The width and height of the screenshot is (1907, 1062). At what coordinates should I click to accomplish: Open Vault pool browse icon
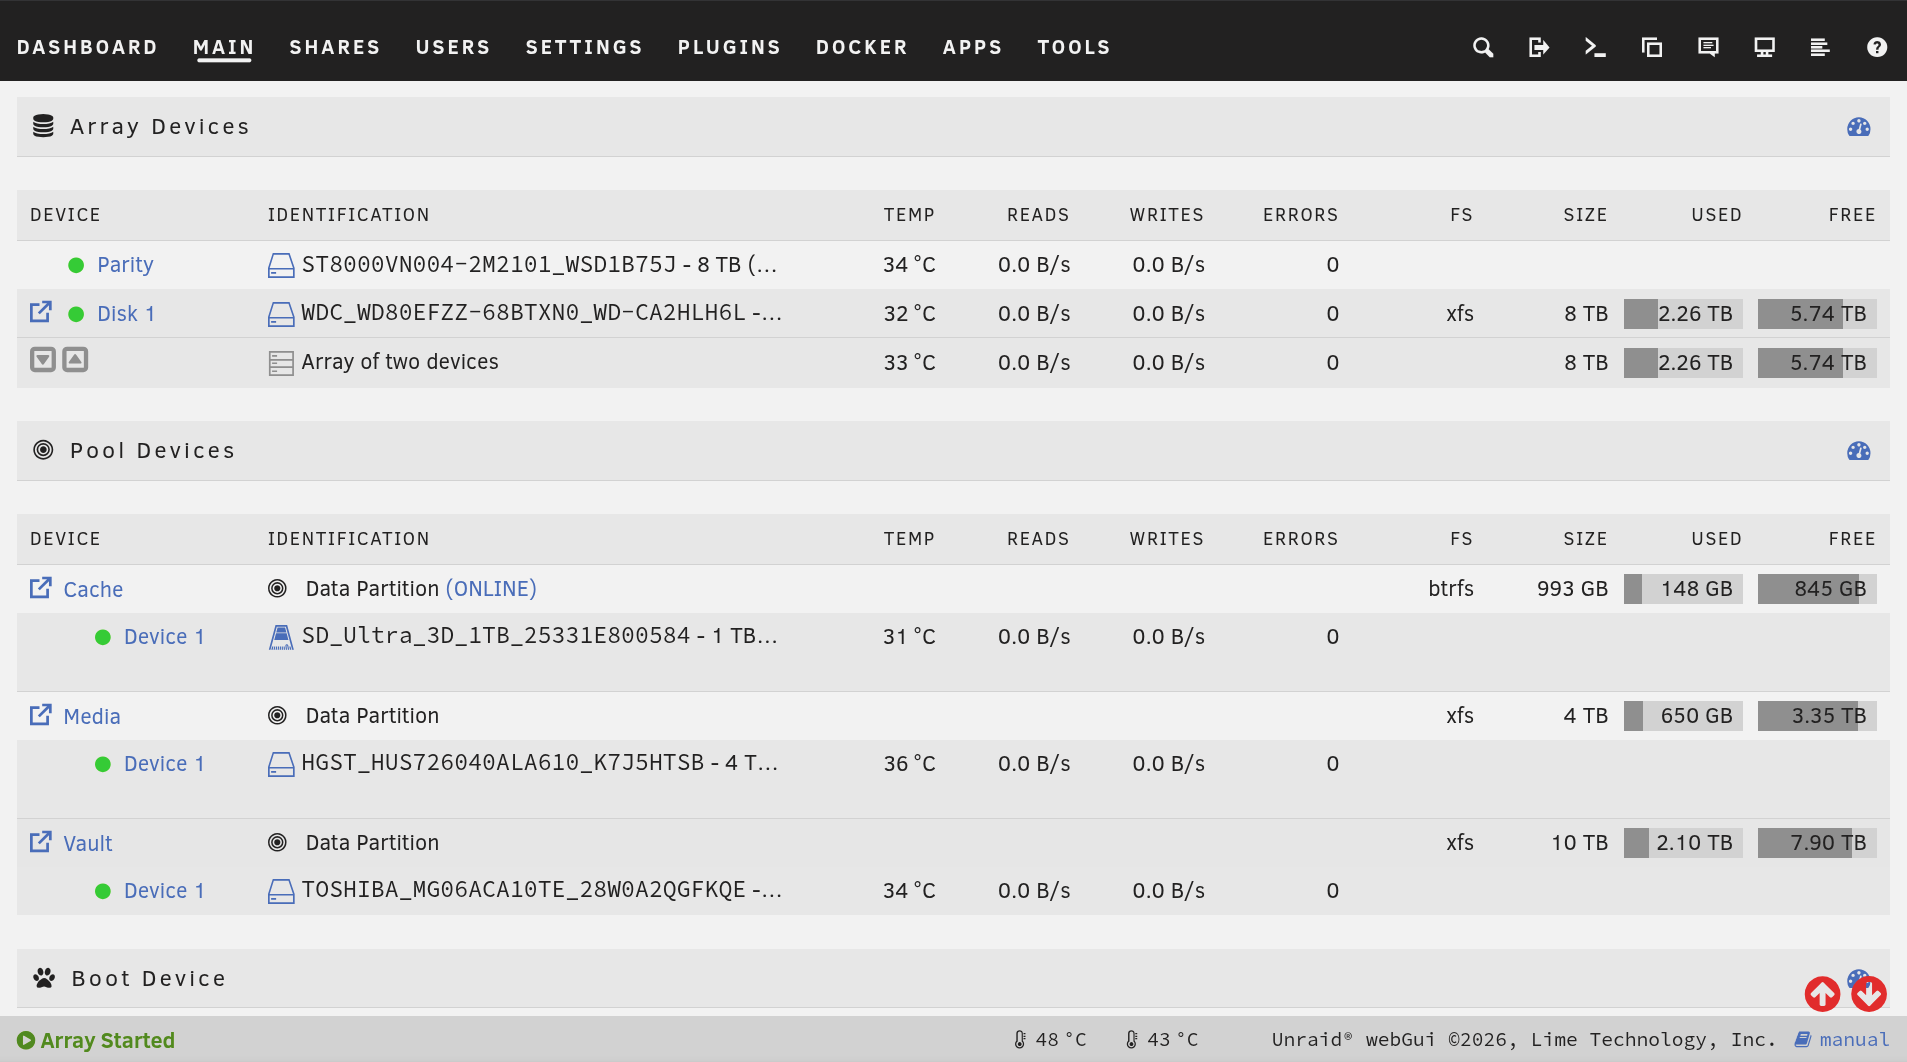40,842
